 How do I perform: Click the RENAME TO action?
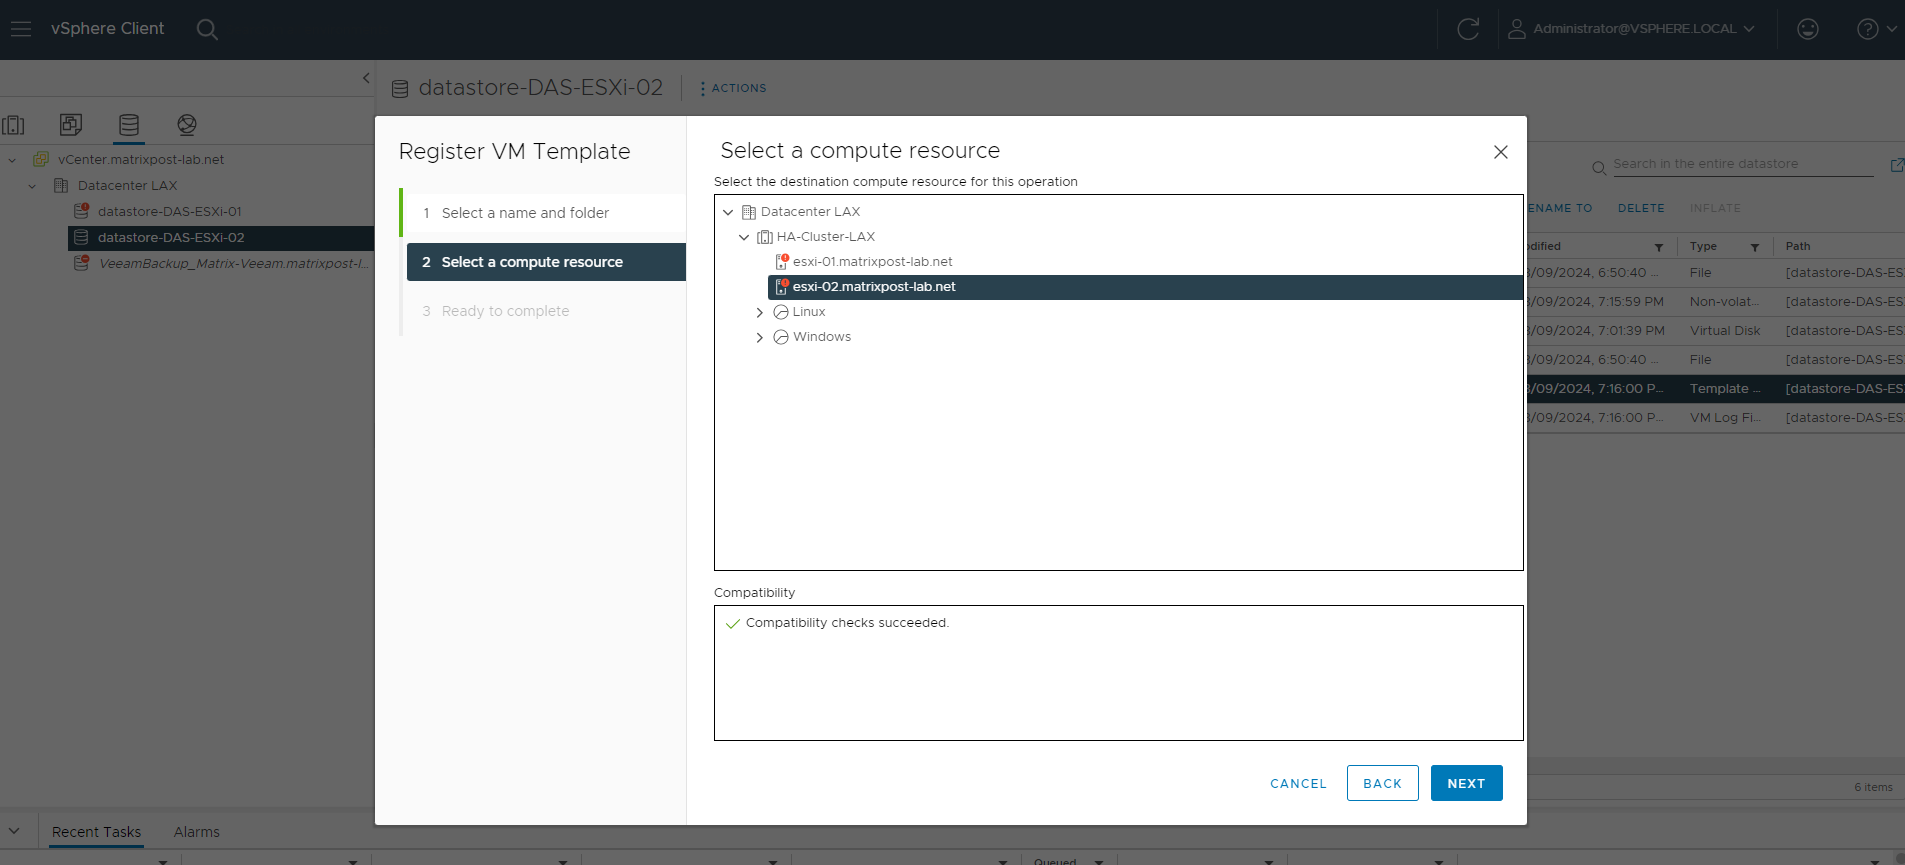point(1559,208)
